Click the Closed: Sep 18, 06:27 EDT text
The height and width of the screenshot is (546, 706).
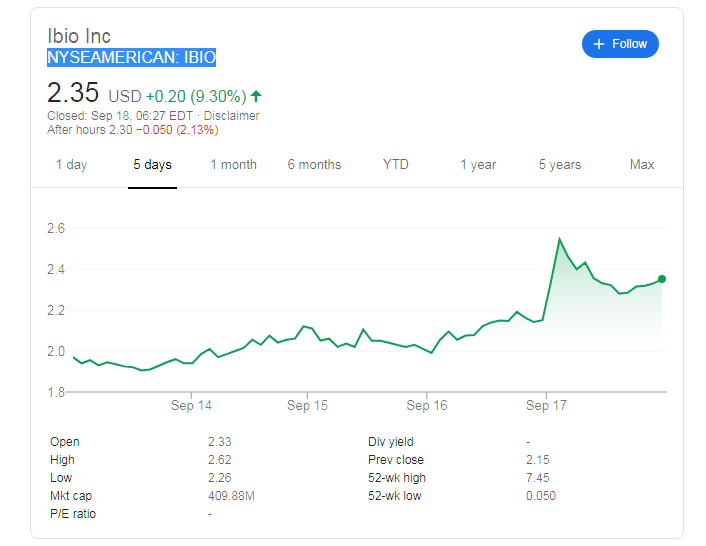tap(120, 116)
